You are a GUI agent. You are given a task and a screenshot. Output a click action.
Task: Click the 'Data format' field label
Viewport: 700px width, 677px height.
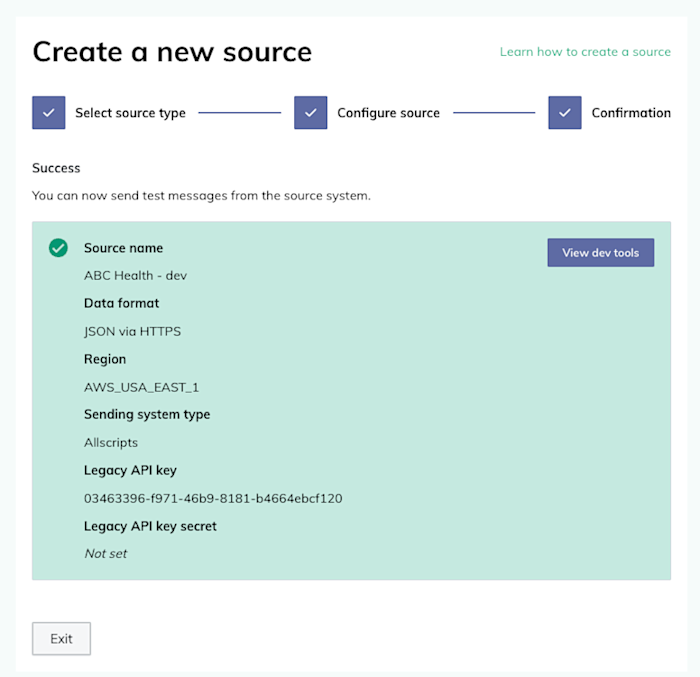point(121,303)
